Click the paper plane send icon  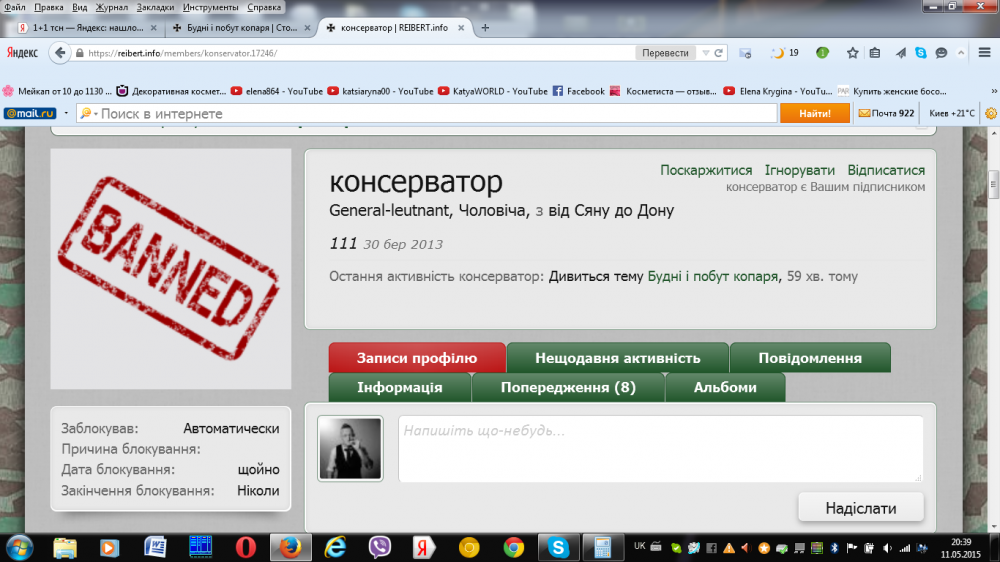(x=900, y=53)
